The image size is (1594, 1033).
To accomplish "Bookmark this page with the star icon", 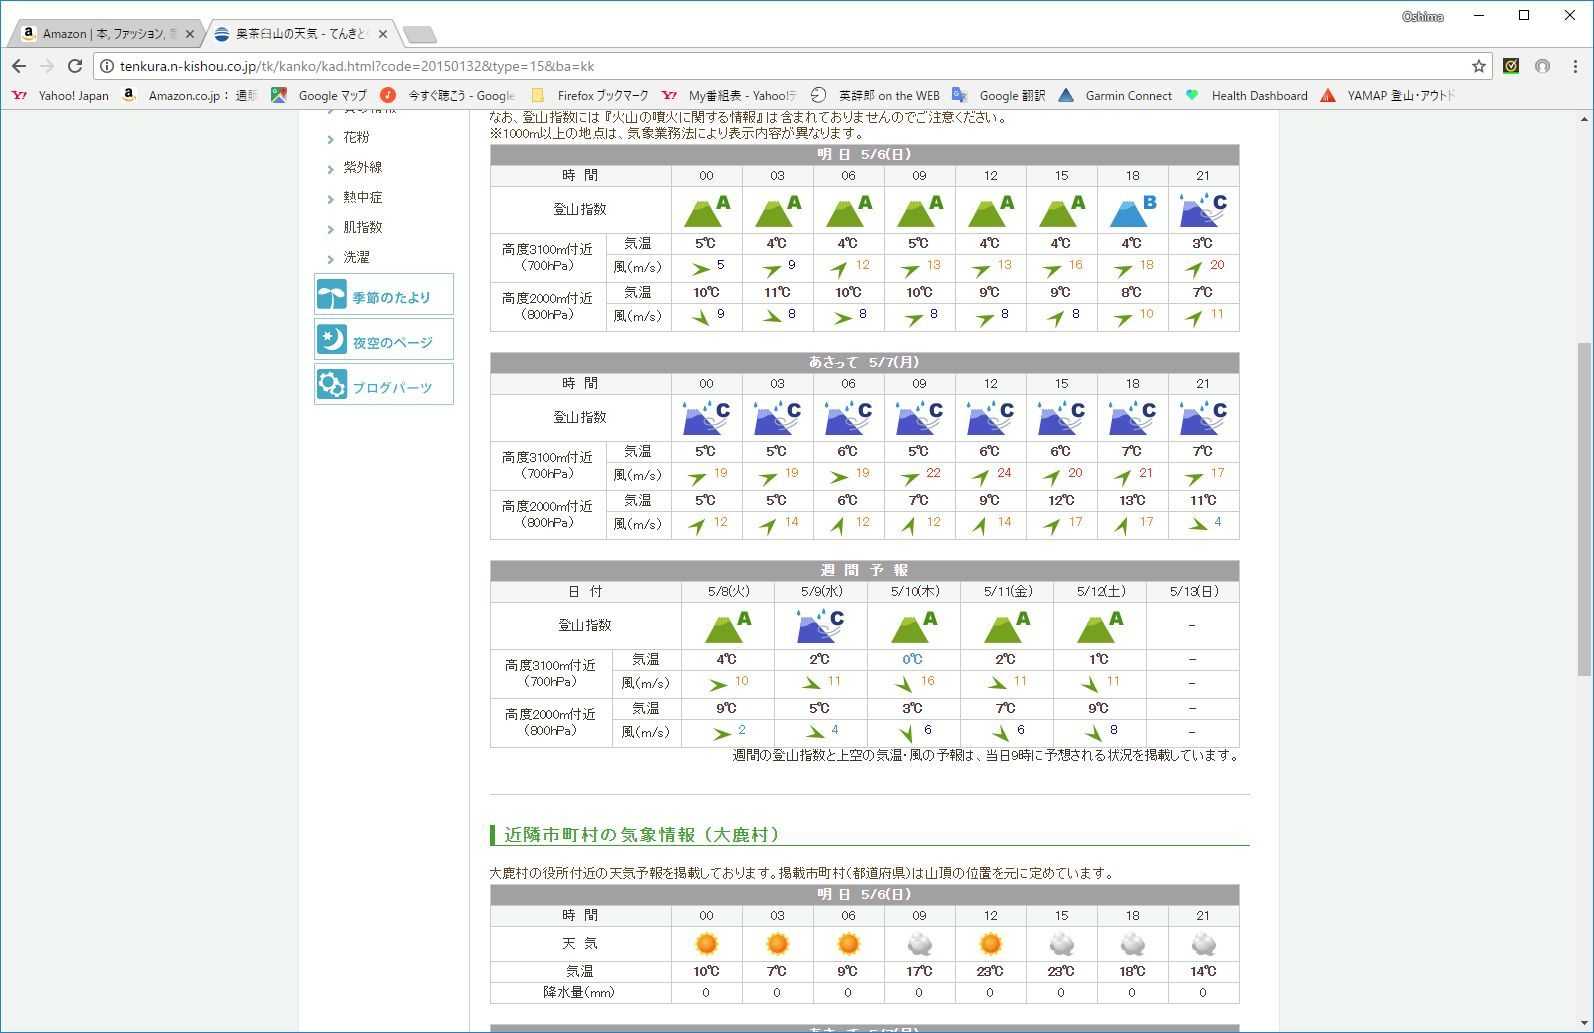I will 1478,66.
